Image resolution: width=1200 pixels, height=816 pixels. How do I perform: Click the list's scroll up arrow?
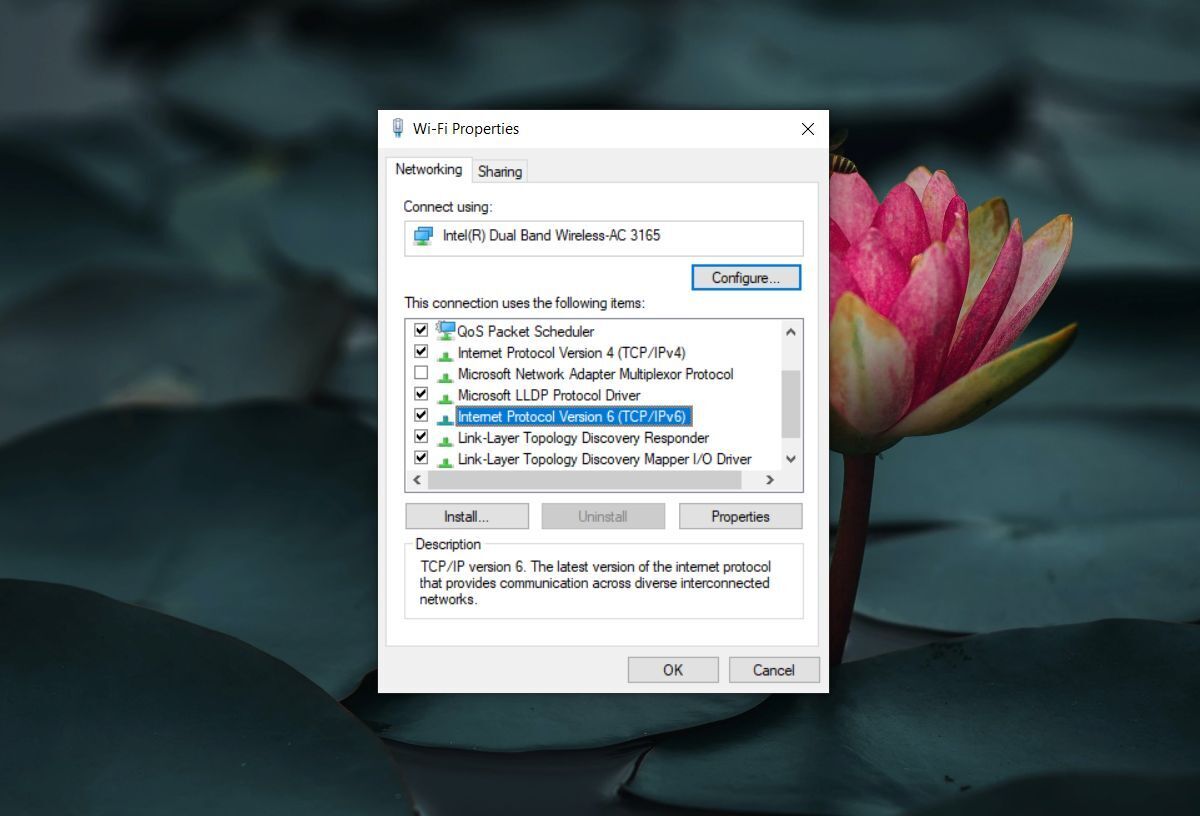coord(790,332)
